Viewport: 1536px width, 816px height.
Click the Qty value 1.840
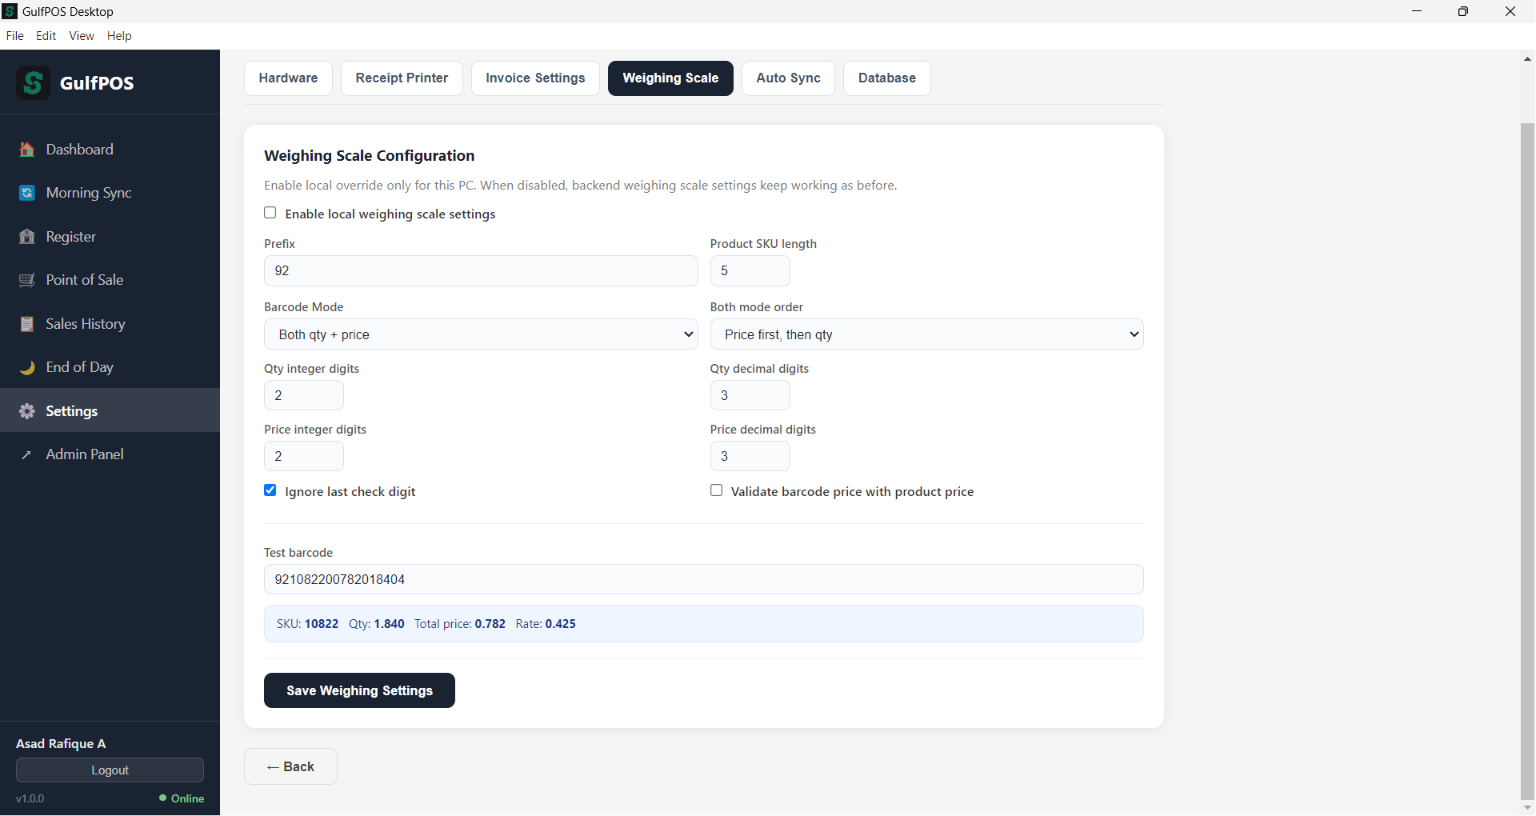click(x=389, y=624)
